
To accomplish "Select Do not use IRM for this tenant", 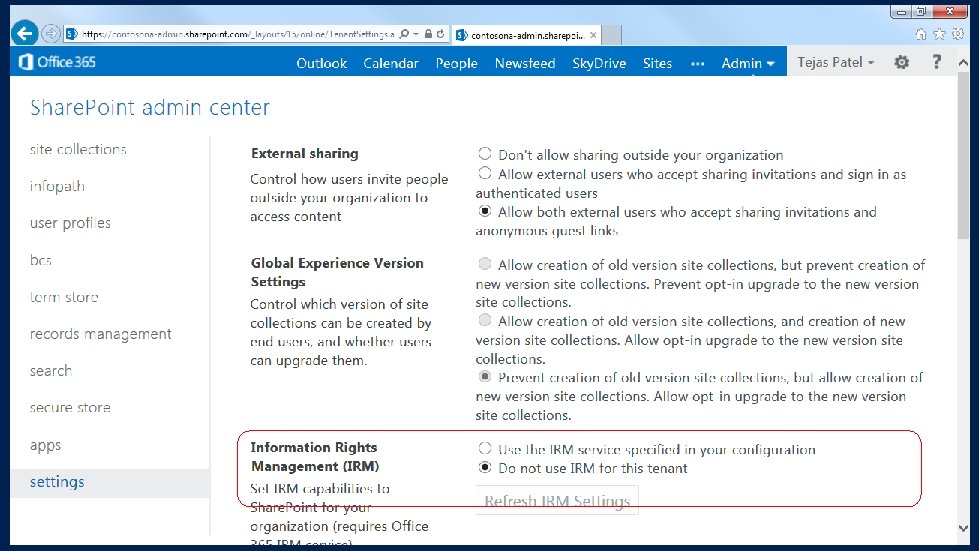I will point(485,467).
